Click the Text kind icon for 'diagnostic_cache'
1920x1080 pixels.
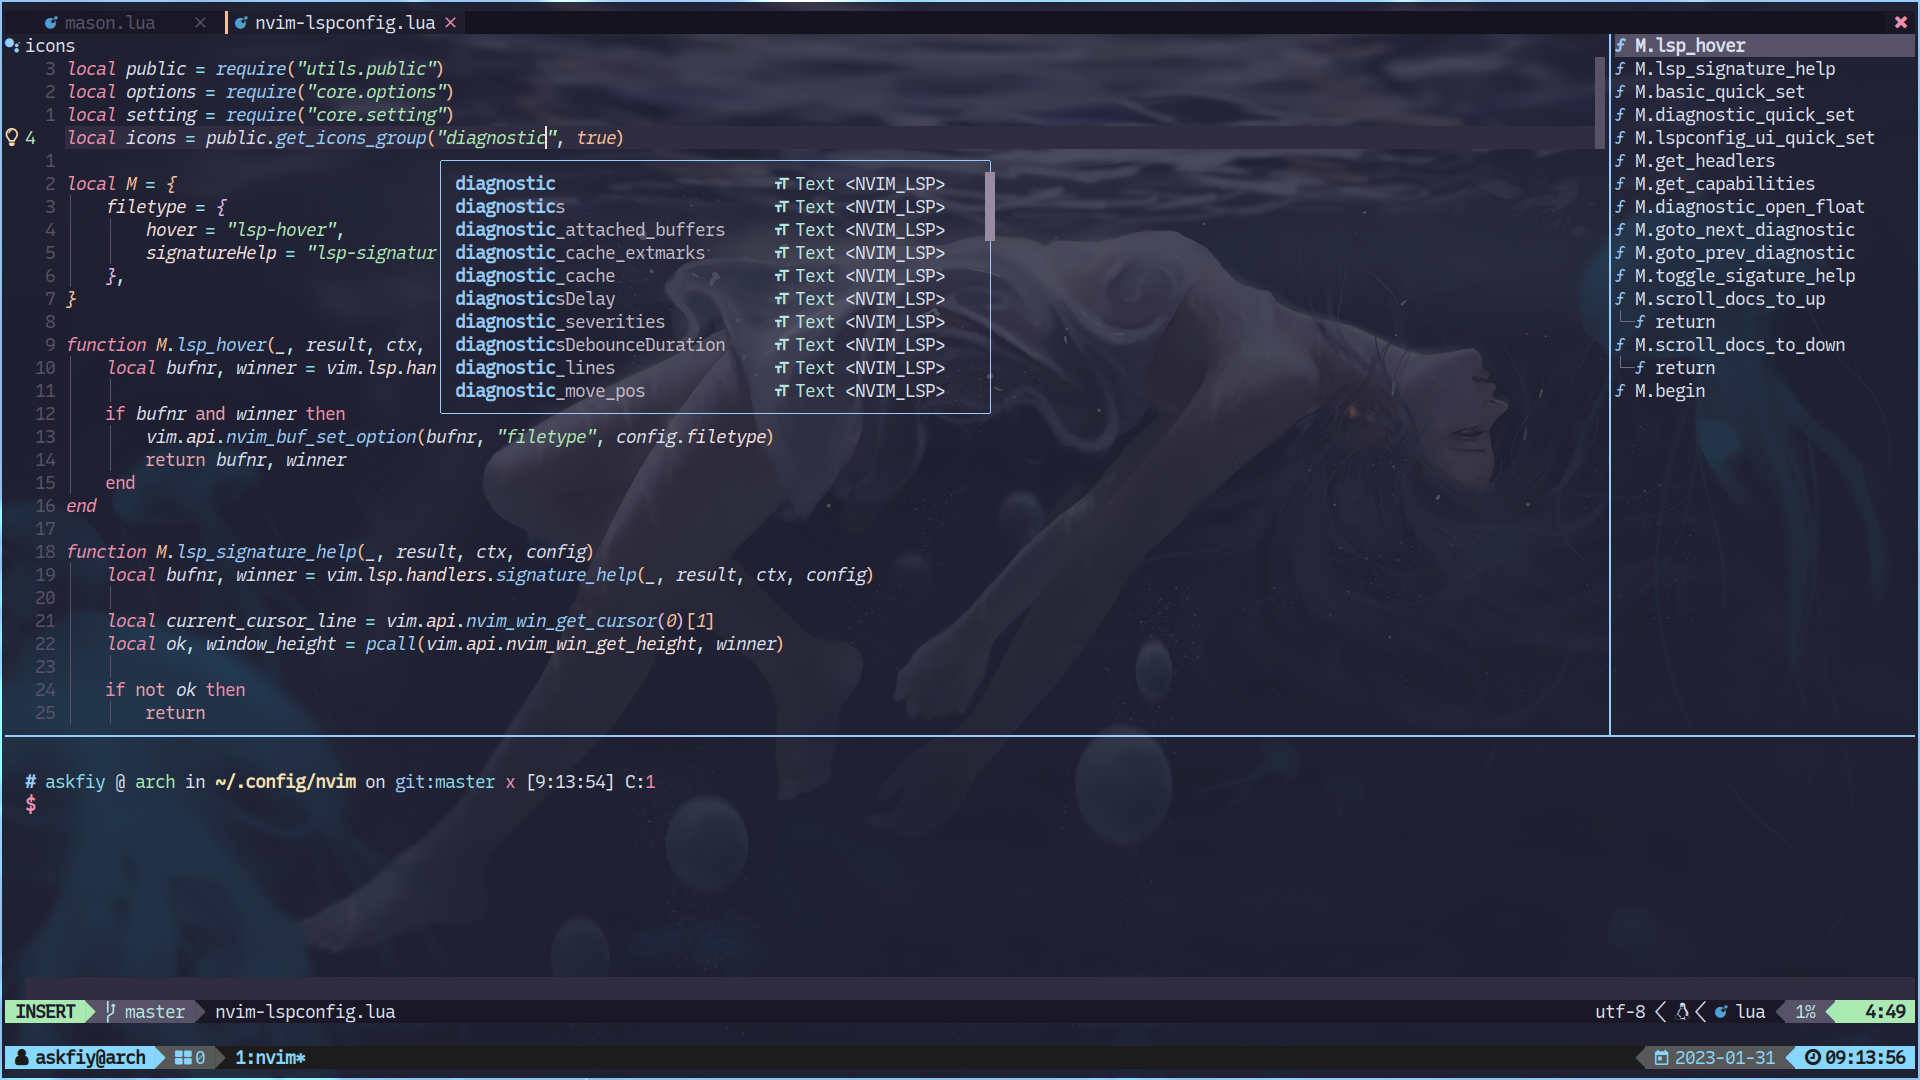pyautogui.click(x=782, y=276)
